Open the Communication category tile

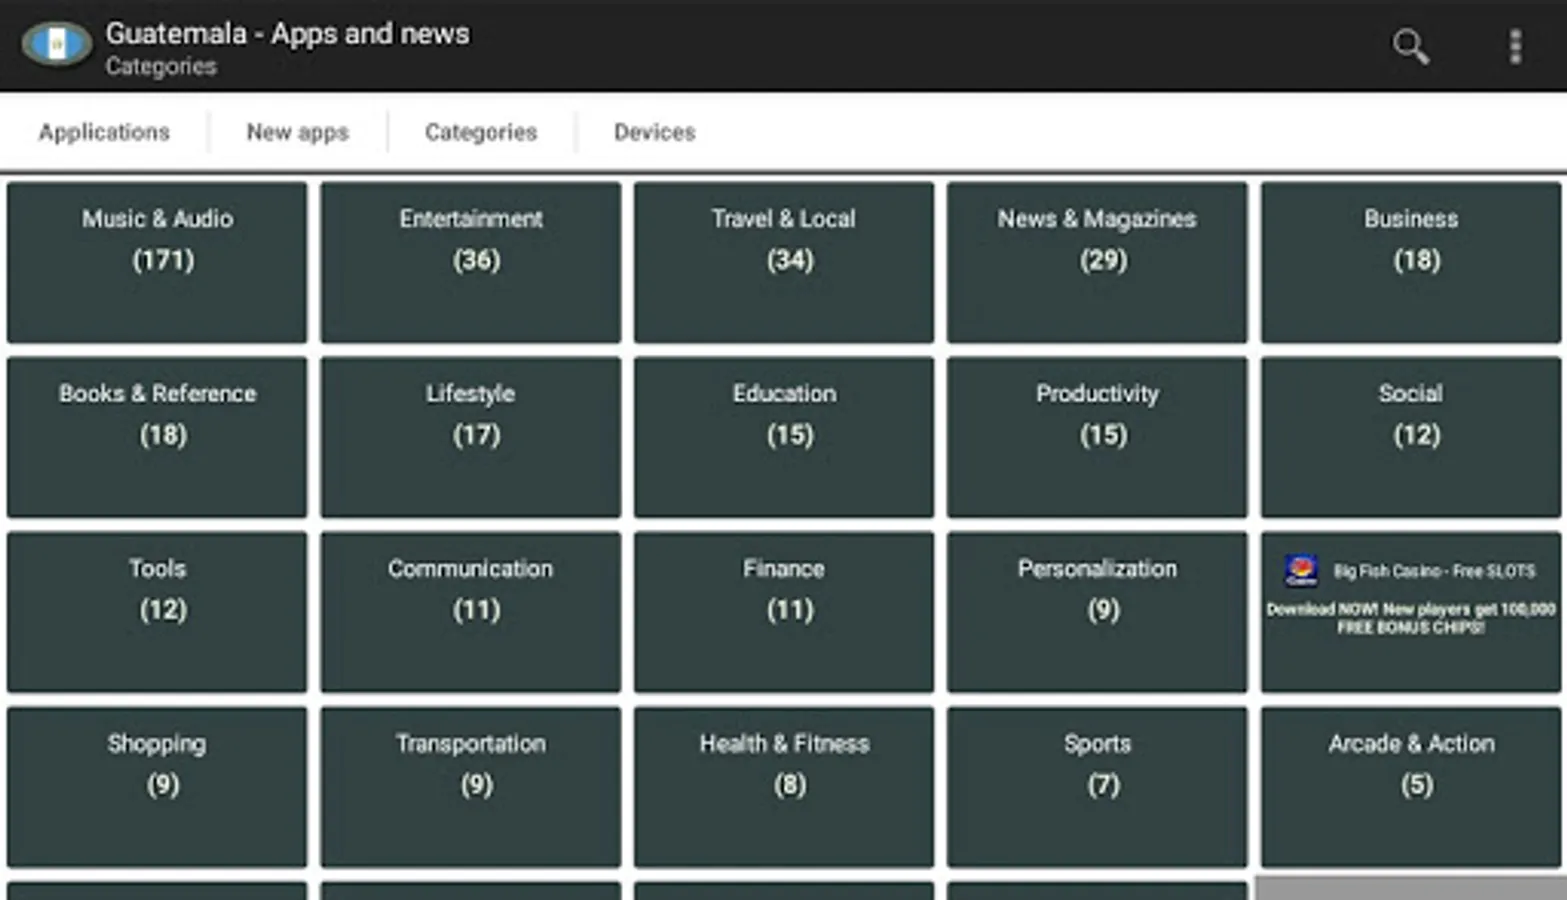click(x=471, y=612)
